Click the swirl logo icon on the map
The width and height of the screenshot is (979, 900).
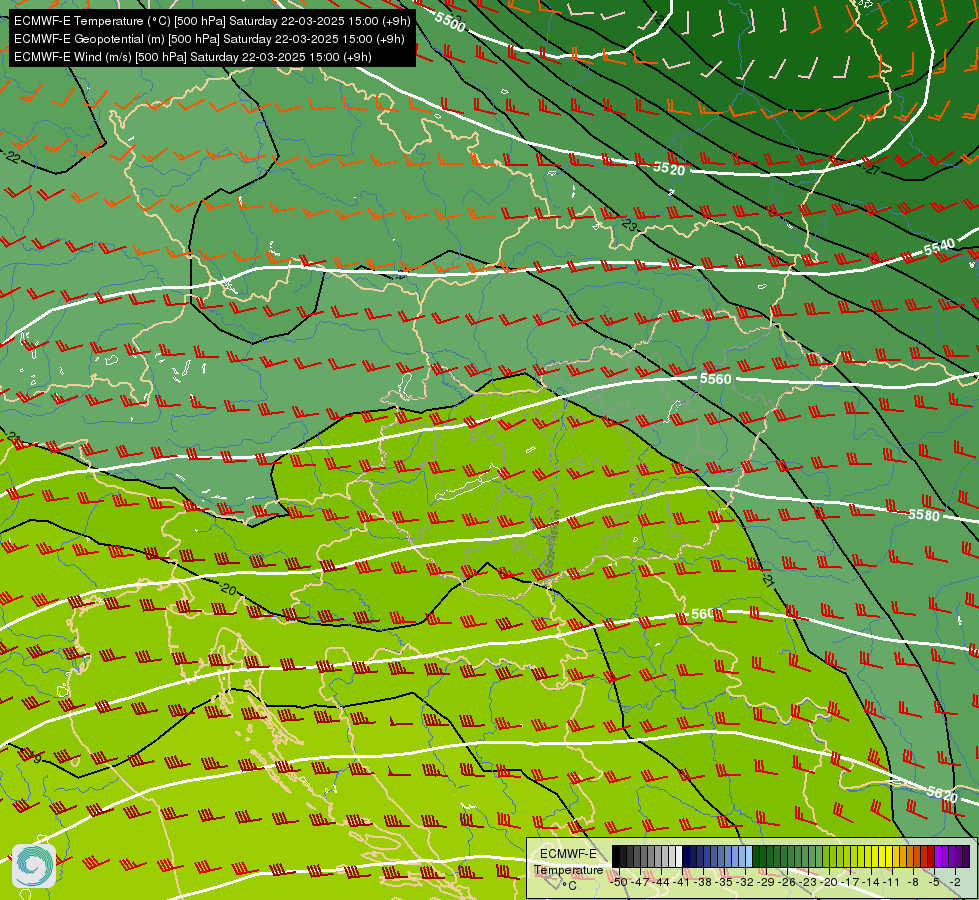pos(34,866)
